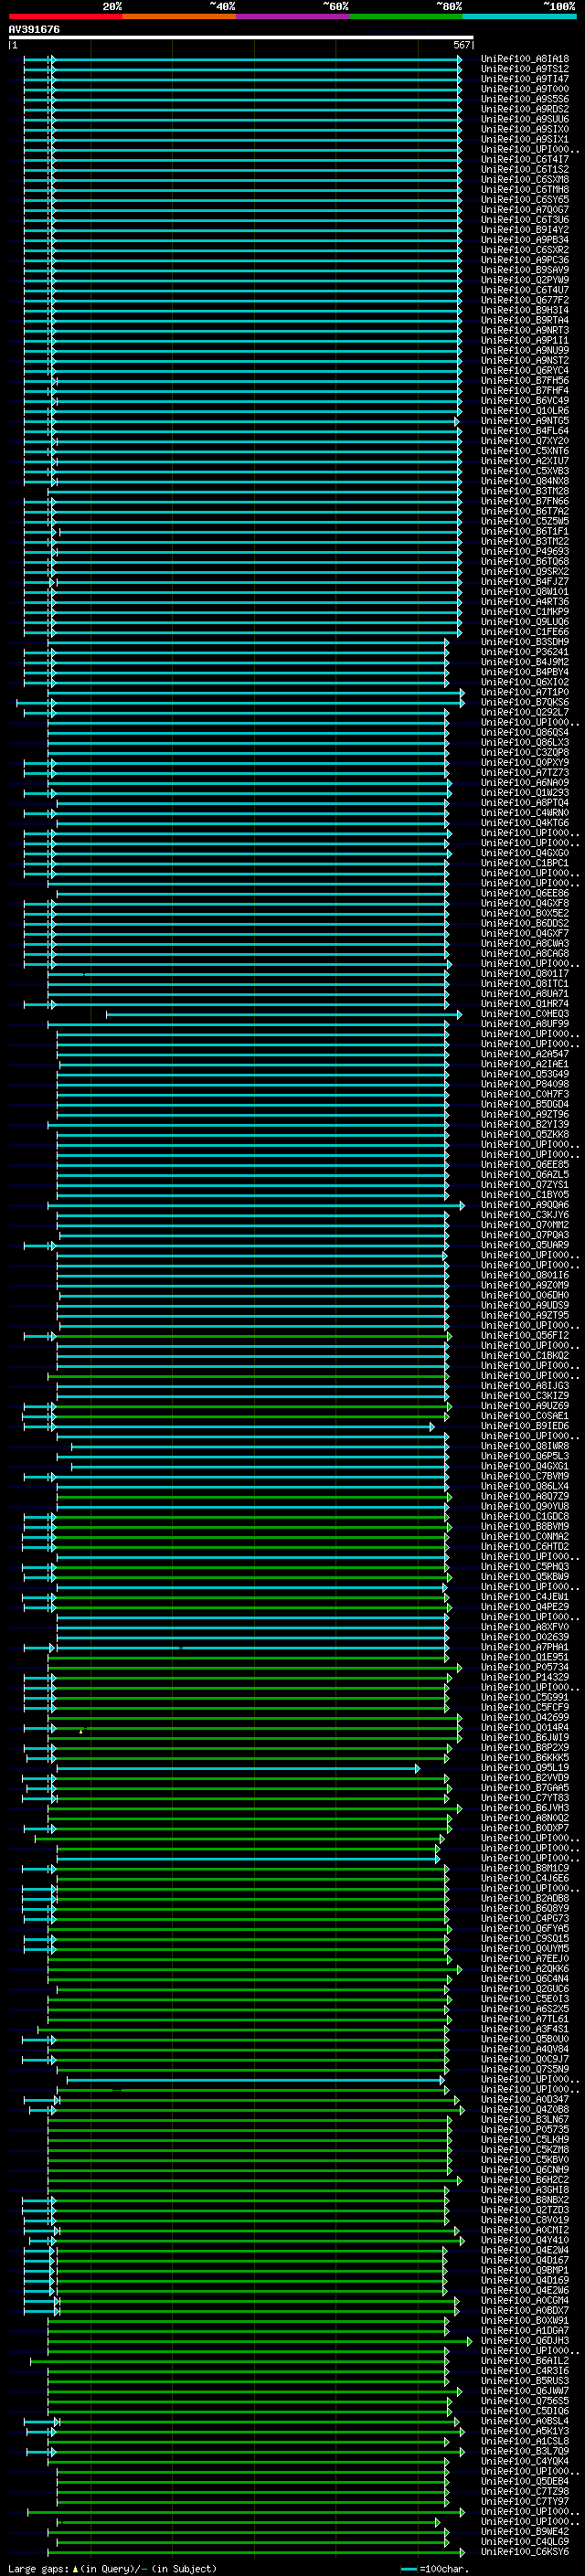This screenshot has height=2576, width=585.
Task: Click hit label UniRef100_O02639
Action: pyautogui.click(x=525, y=1636)
